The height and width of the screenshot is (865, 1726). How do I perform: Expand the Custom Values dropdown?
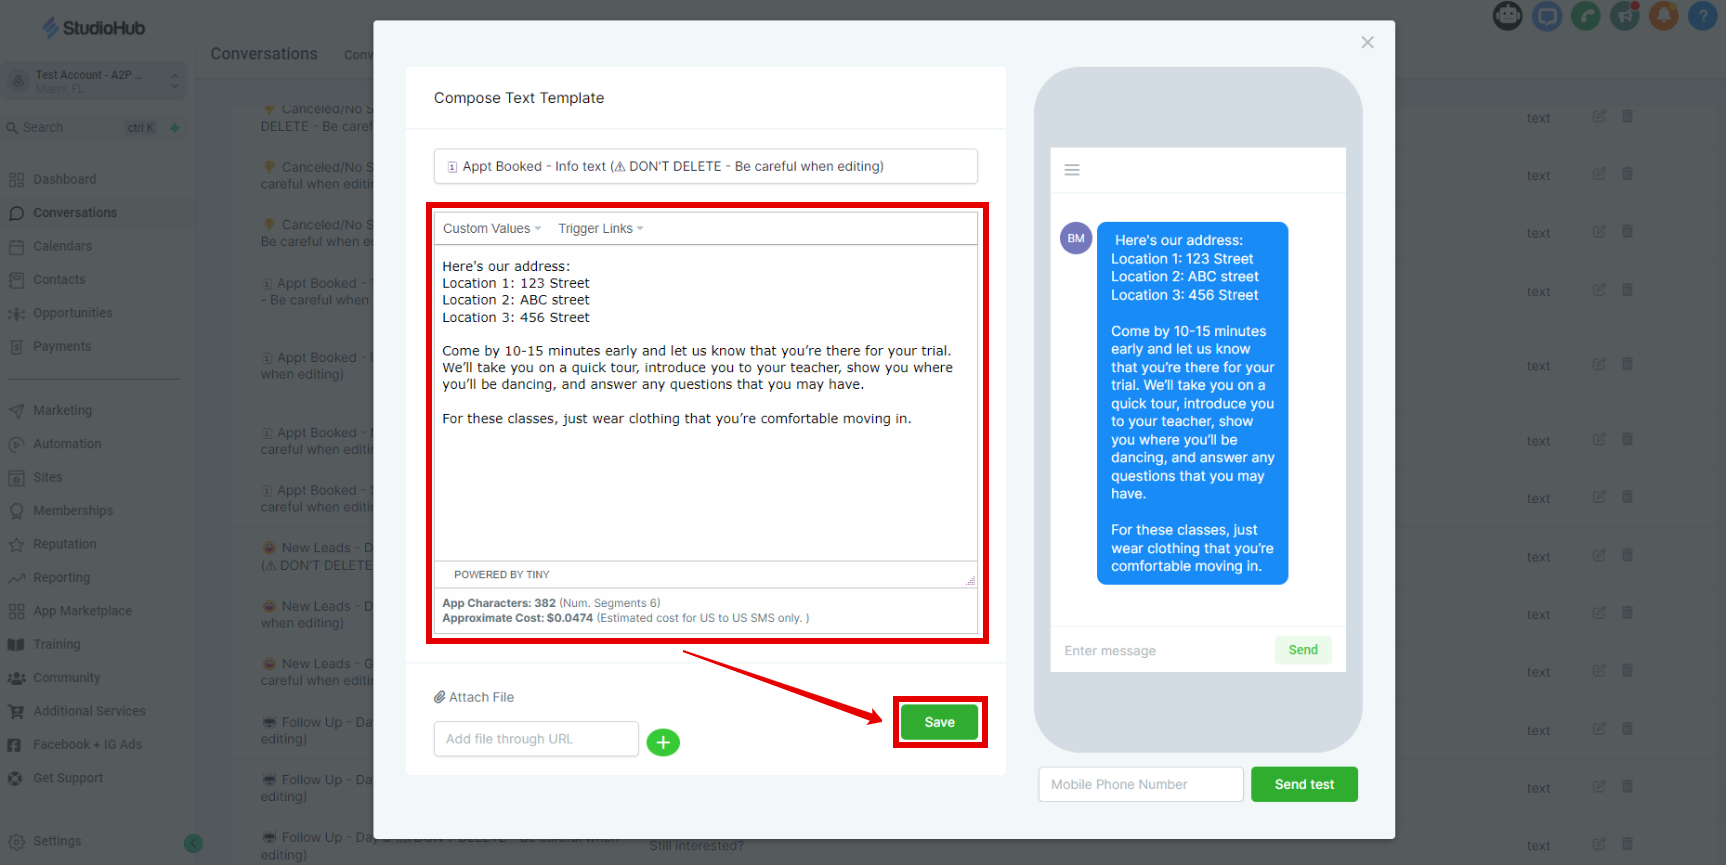tap(492, 228)
